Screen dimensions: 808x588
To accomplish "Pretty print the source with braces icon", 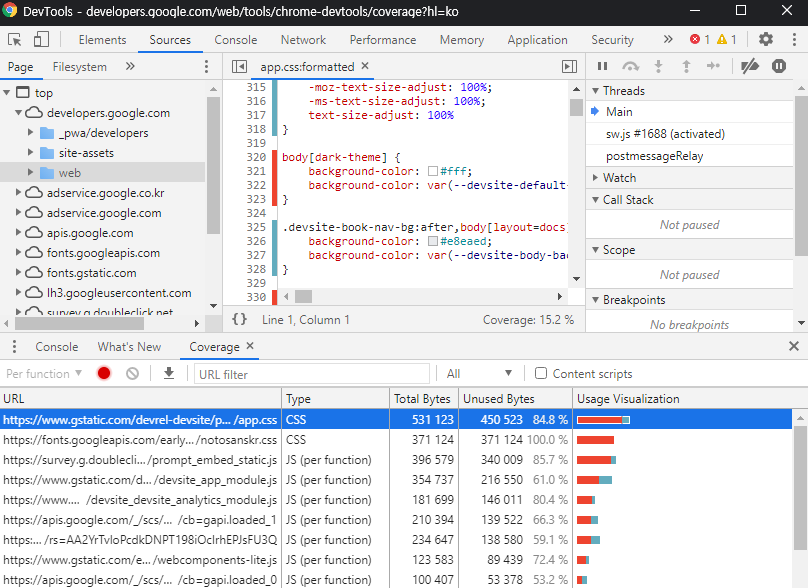I will [x=239, y=319].
